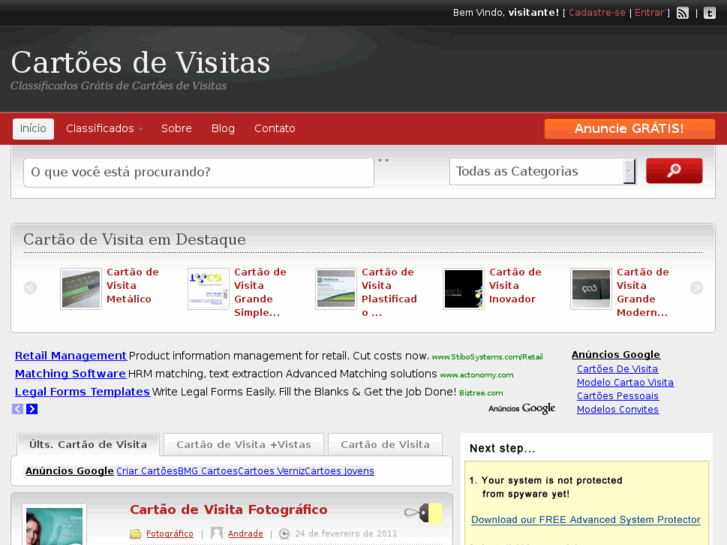Image resolution: width=727 pixels, height=545 pixels.
Task: Open the Cartão de Visita Grande Simple thumbnail
Action: [x=209, y=289]
